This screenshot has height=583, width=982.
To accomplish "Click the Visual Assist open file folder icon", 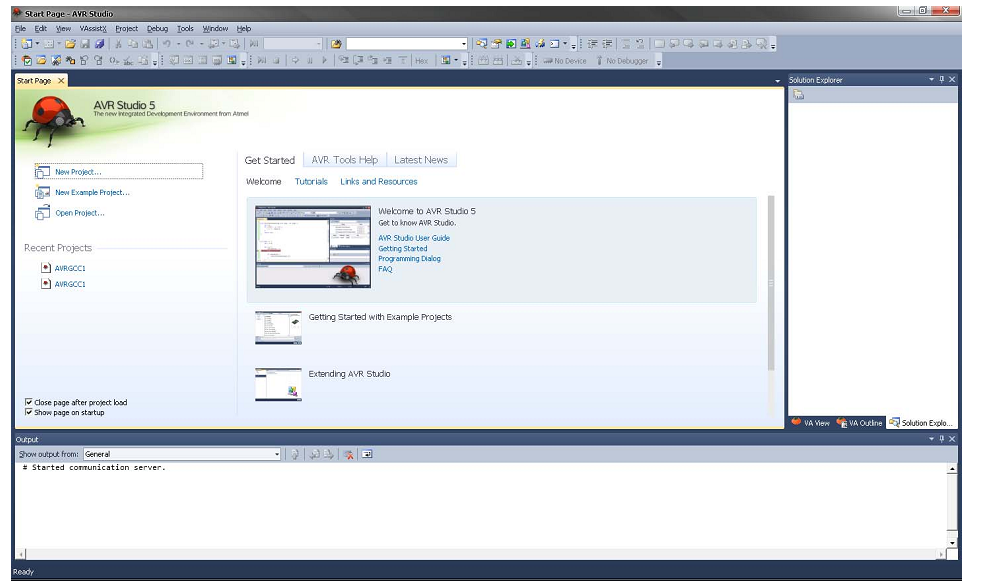I will (x=41, y=61).
